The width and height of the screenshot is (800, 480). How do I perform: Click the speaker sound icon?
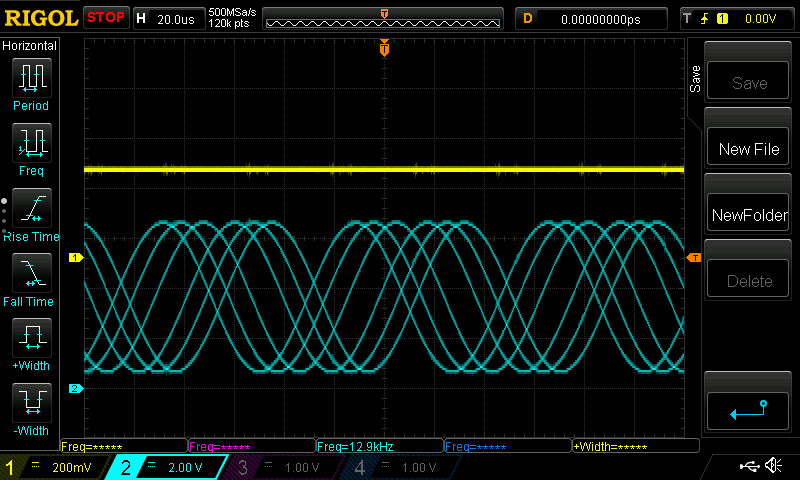click(773, 466)
